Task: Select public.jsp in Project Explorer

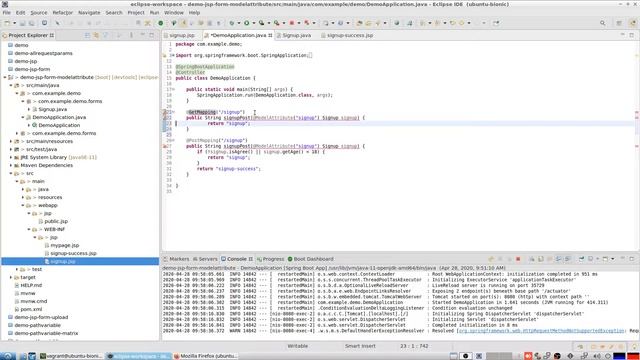Action: tap(56, 221)
